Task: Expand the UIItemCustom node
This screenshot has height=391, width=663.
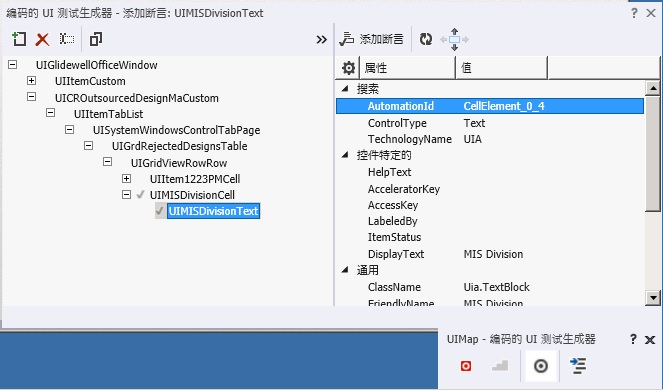Action: (x=31, y=80)
